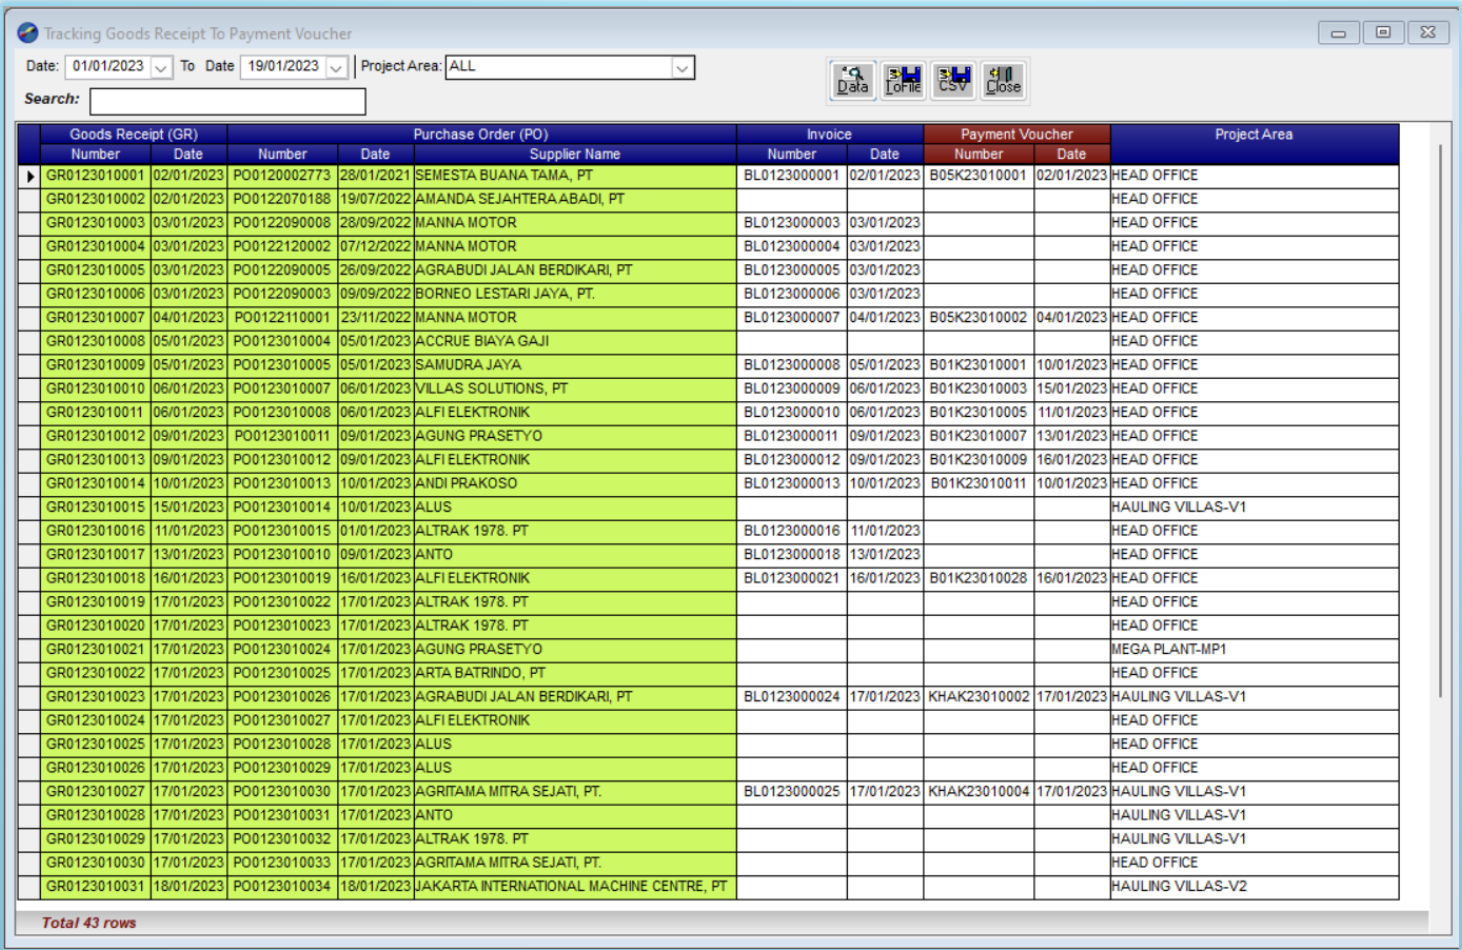
Task: Select invoice number BL0123000012
Action: (792, 460)
